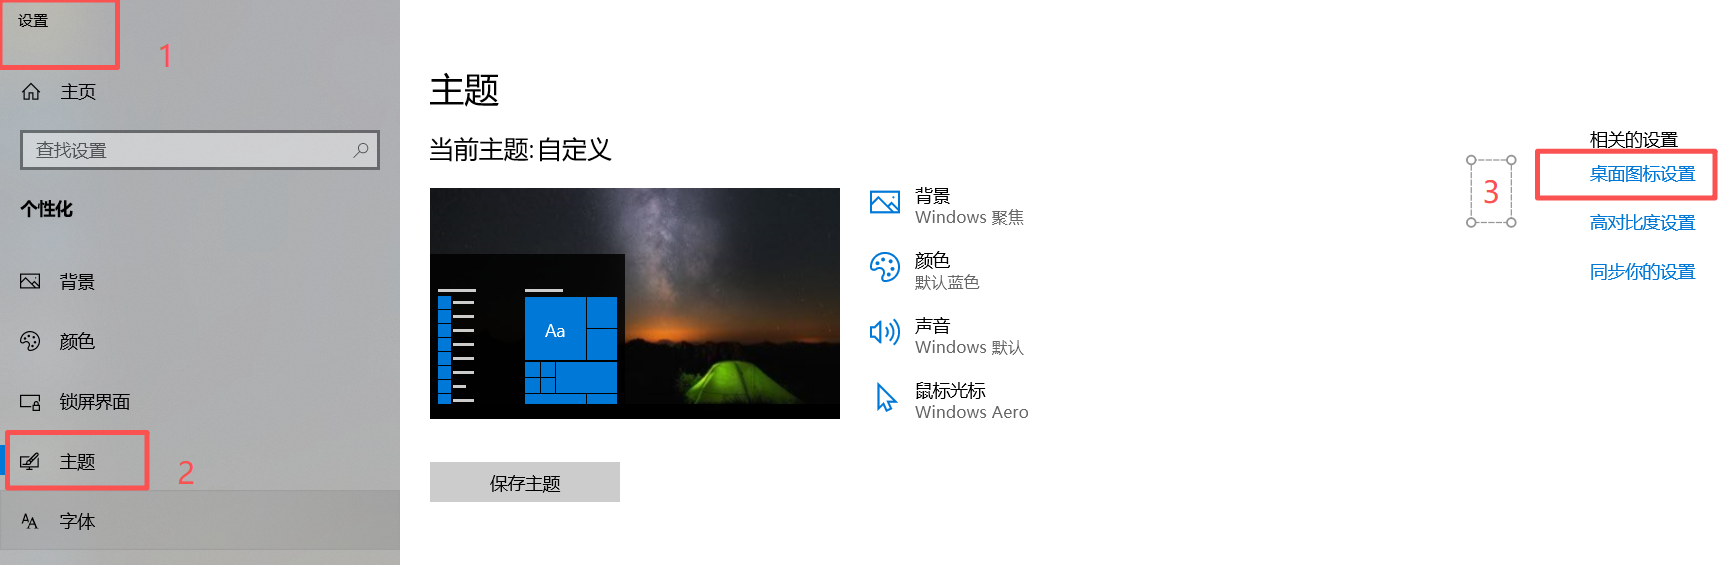This screenshot has height=565, width=1736.
Task: Select the Colors palette icon in sidebar
Action: pyautogui.click(x=31, y=342)
